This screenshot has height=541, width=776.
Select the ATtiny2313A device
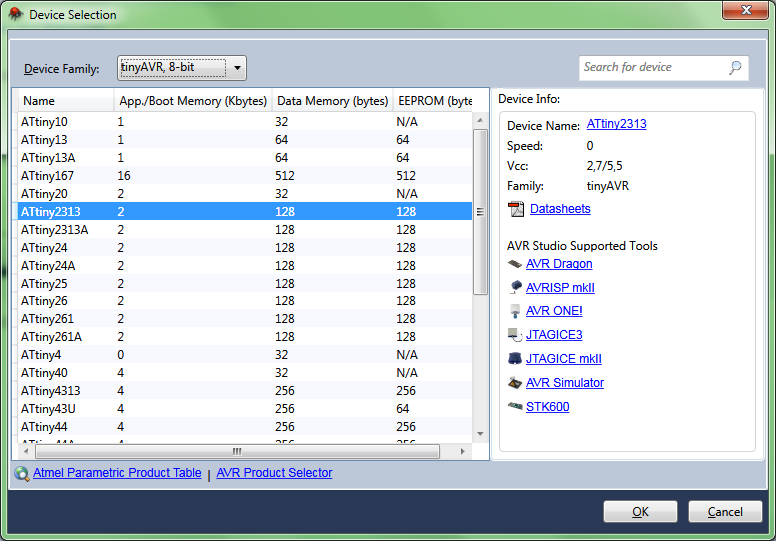coord(245,230)
